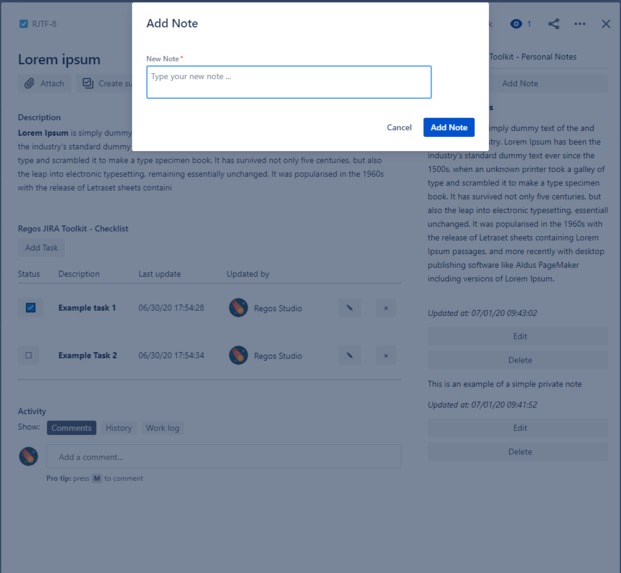Image resolution: width=621 pixels, height=573 pixels.
Task: Click the Add a comment field
Action: 224,457
